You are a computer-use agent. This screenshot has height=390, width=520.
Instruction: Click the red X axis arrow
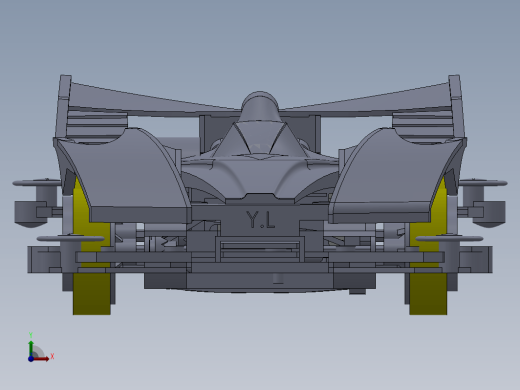tap(41, 359)
